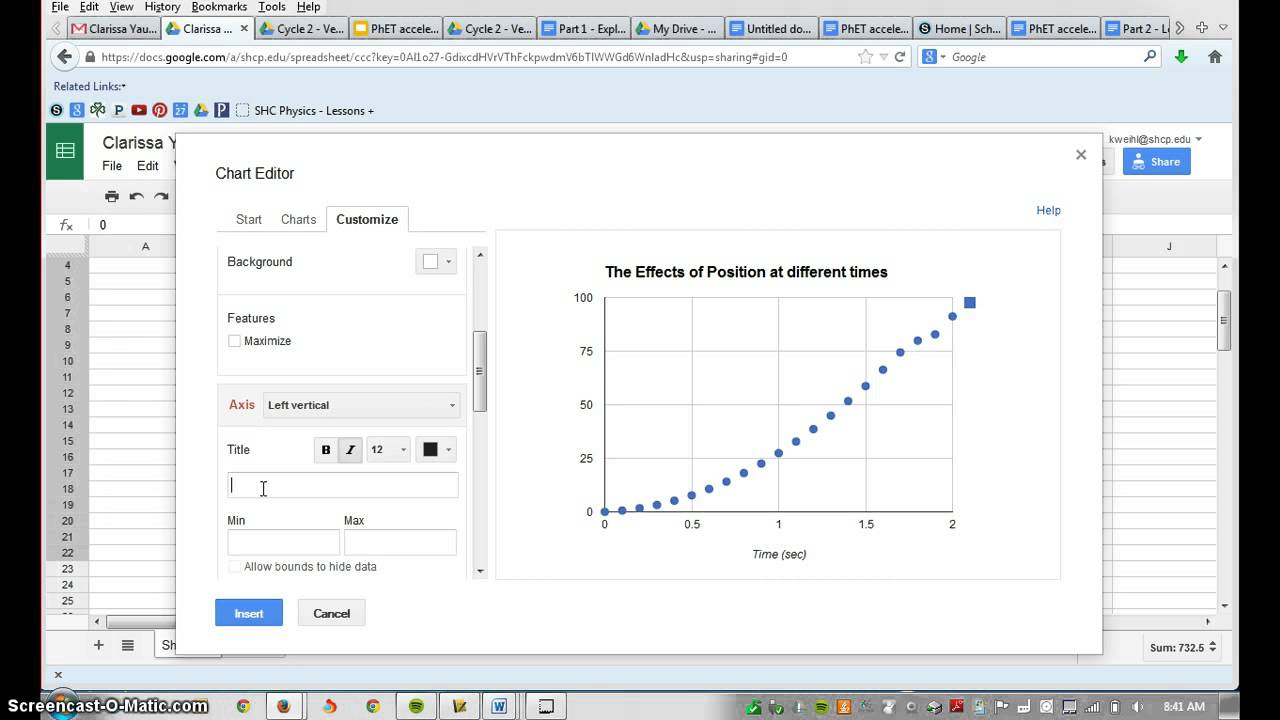Open the list-all-tabs dropdown arrow
Viewport: 1280px width, 720px height.
click(x=1222, y=28)
